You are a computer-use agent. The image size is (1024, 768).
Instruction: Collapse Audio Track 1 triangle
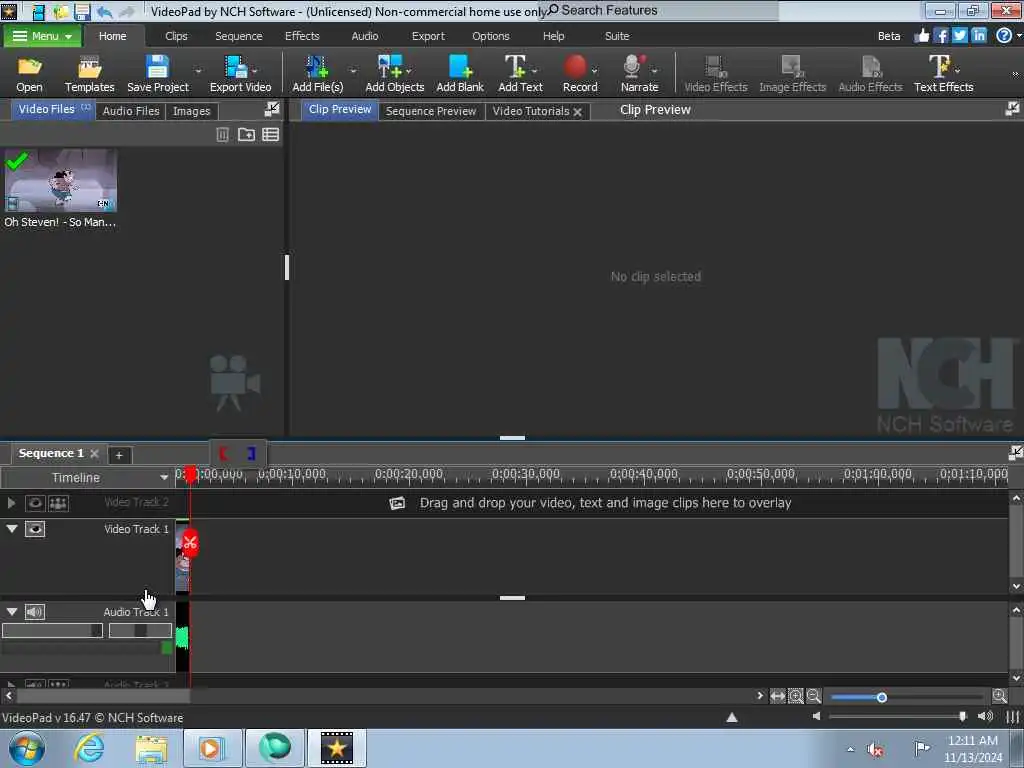[x=12, y=612]
